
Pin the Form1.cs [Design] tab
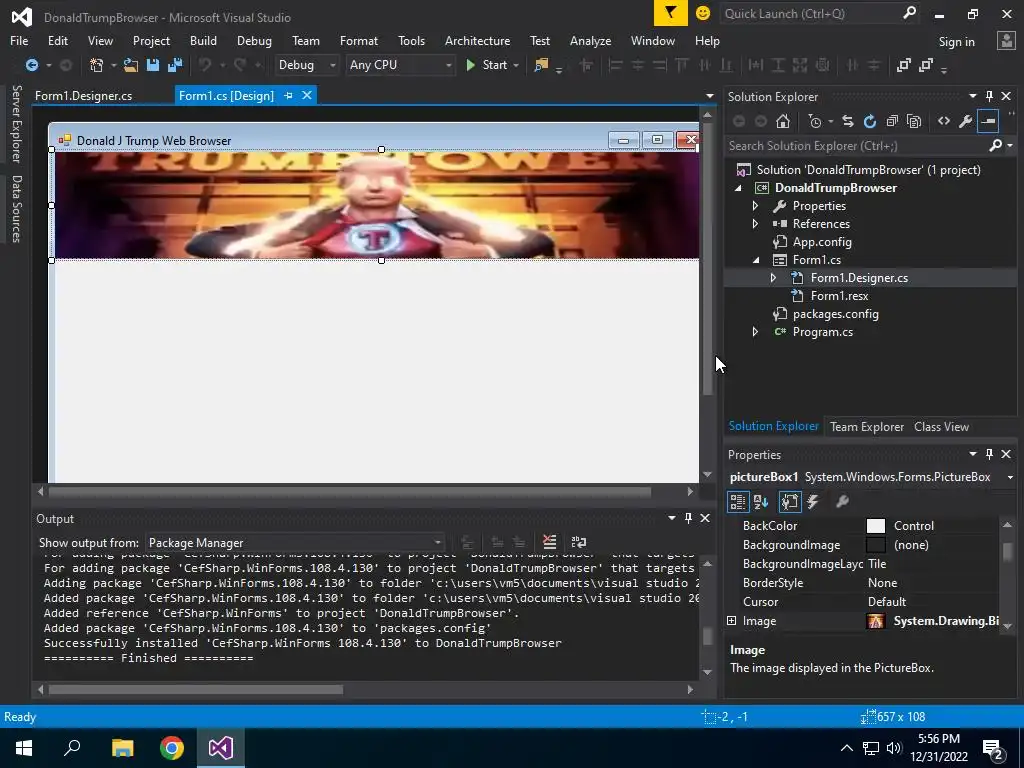click(289, 96)
